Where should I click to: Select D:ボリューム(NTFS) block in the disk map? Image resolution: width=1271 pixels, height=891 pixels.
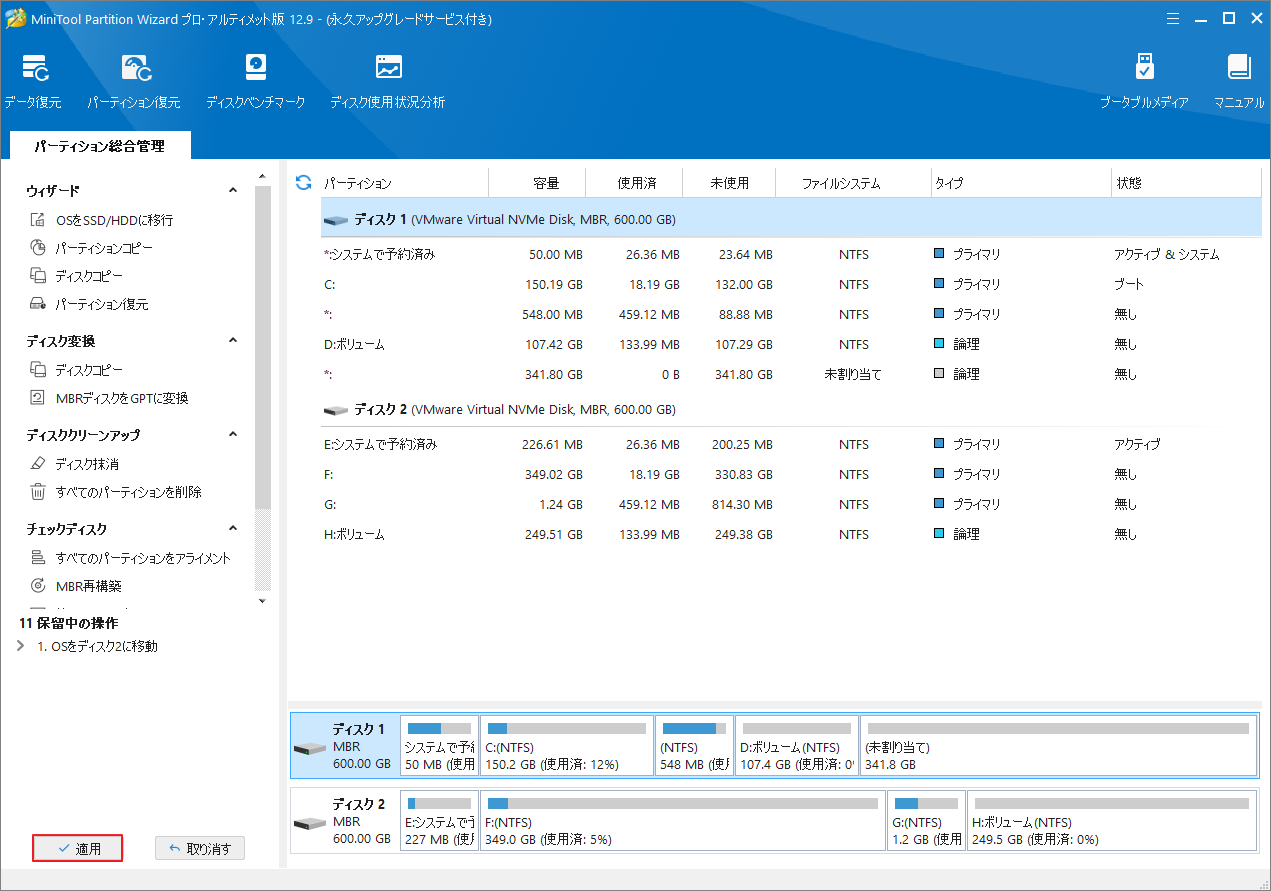click(x=796, y=745)
